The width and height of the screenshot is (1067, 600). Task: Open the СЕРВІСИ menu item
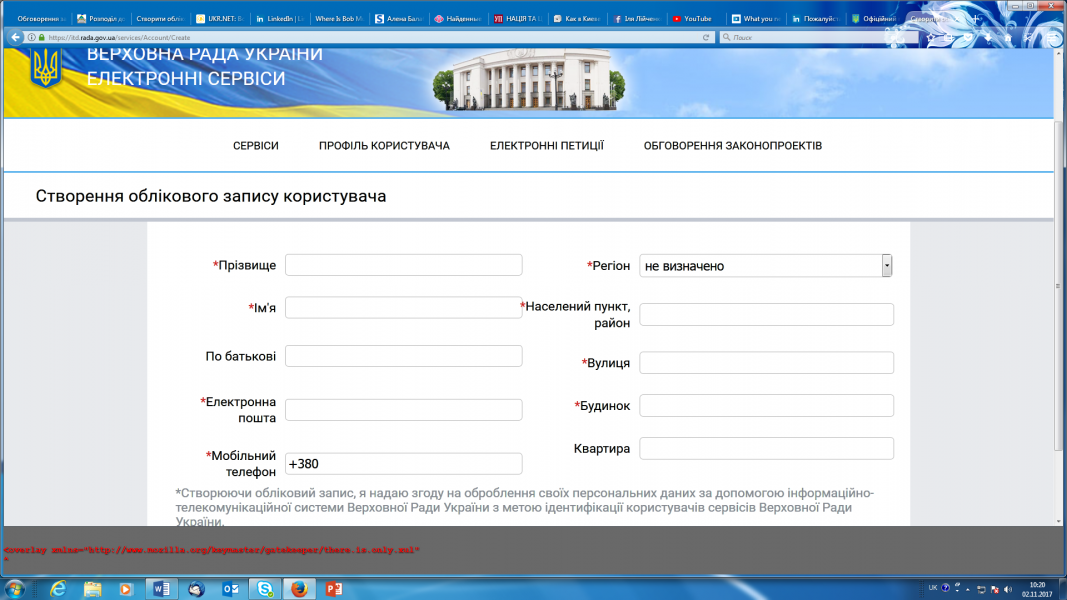tap(255, 146)
